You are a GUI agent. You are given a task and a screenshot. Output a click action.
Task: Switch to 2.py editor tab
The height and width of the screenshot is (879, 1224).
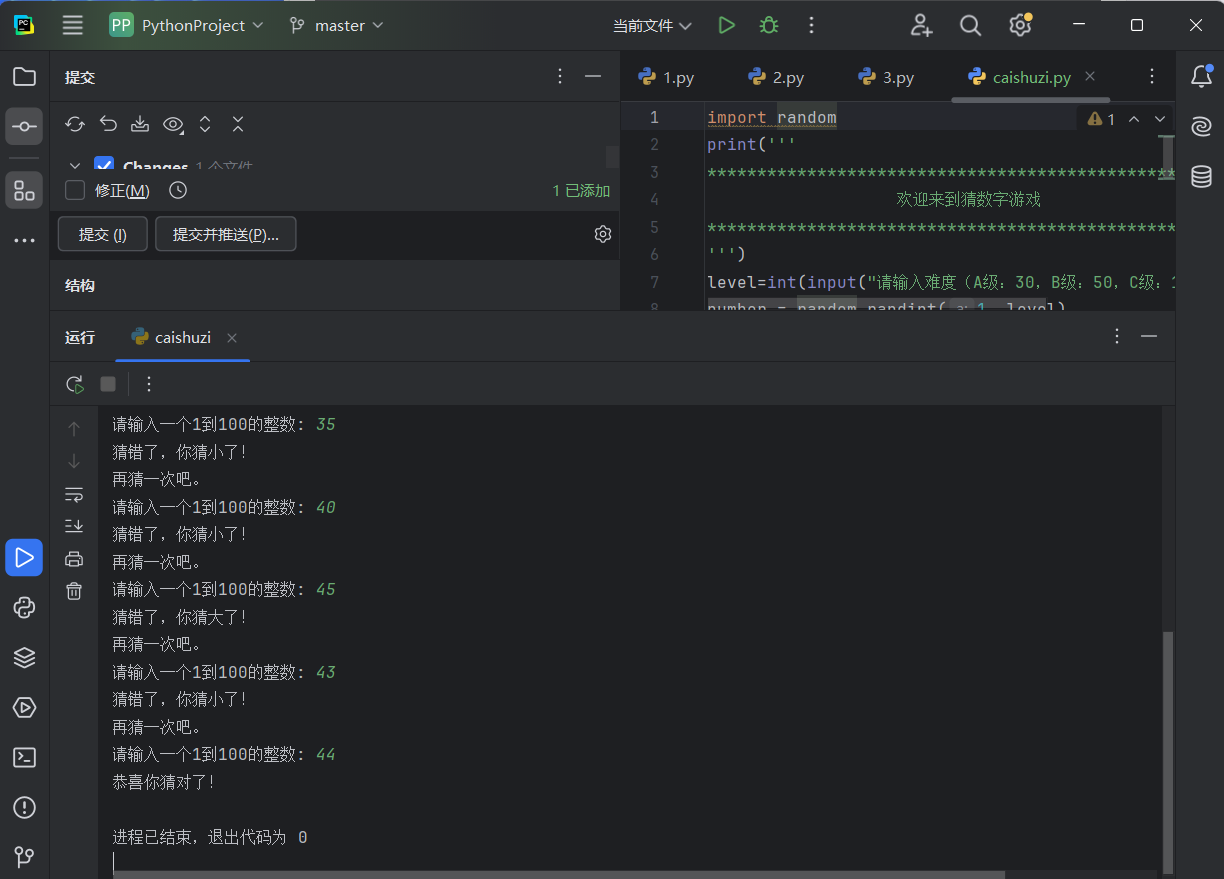[776, 77]
